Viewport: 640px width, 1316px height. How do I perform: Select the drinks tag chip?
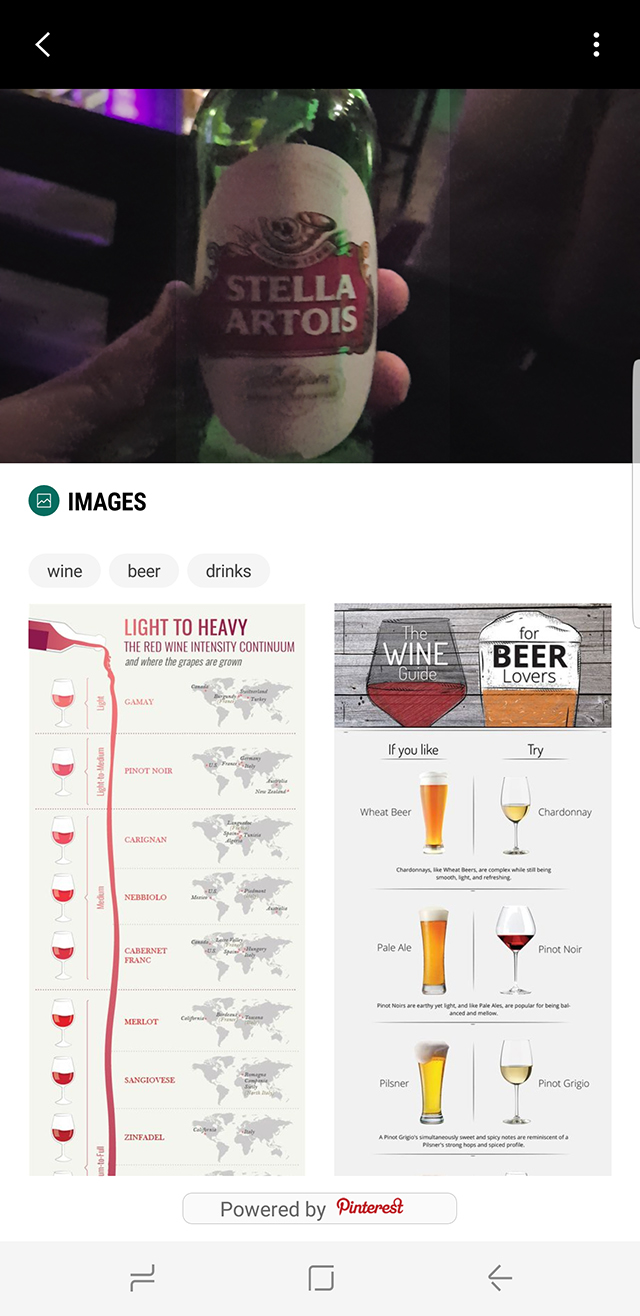point(228,571)
